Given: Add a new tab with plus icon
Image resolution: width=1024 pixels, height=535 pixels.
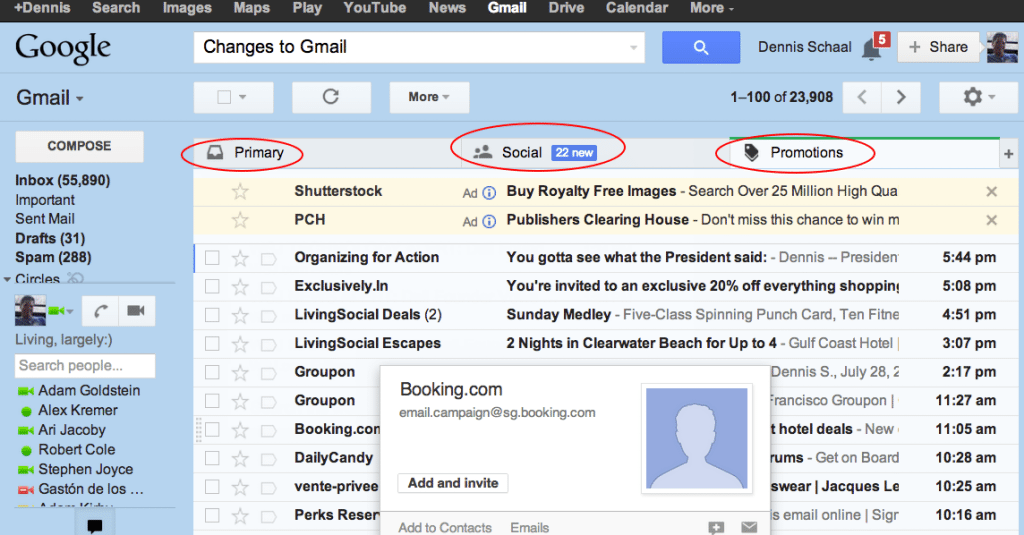Looking at the screenshot, I should tap(1008, 154).
